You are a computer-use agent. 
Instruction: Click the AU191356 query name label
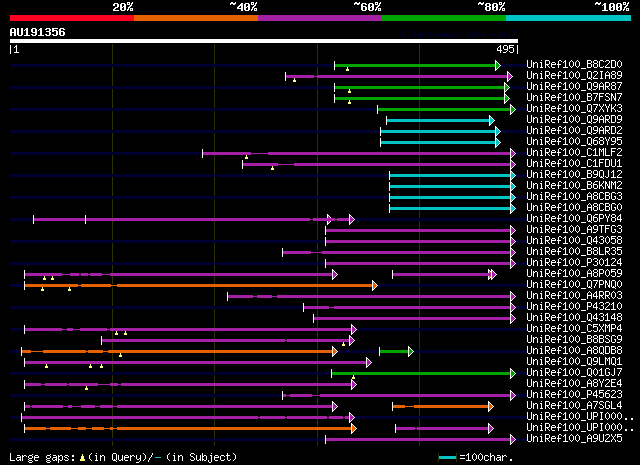38,32
